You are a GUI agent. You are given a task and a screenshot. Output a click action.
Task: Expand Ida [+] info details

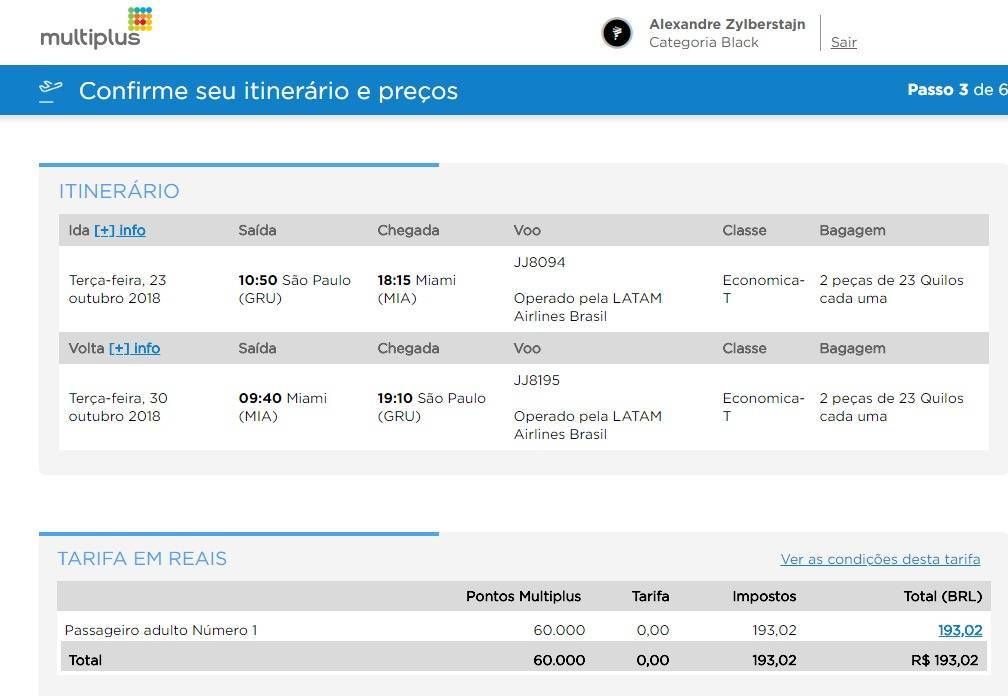click(x=120, y=230)
